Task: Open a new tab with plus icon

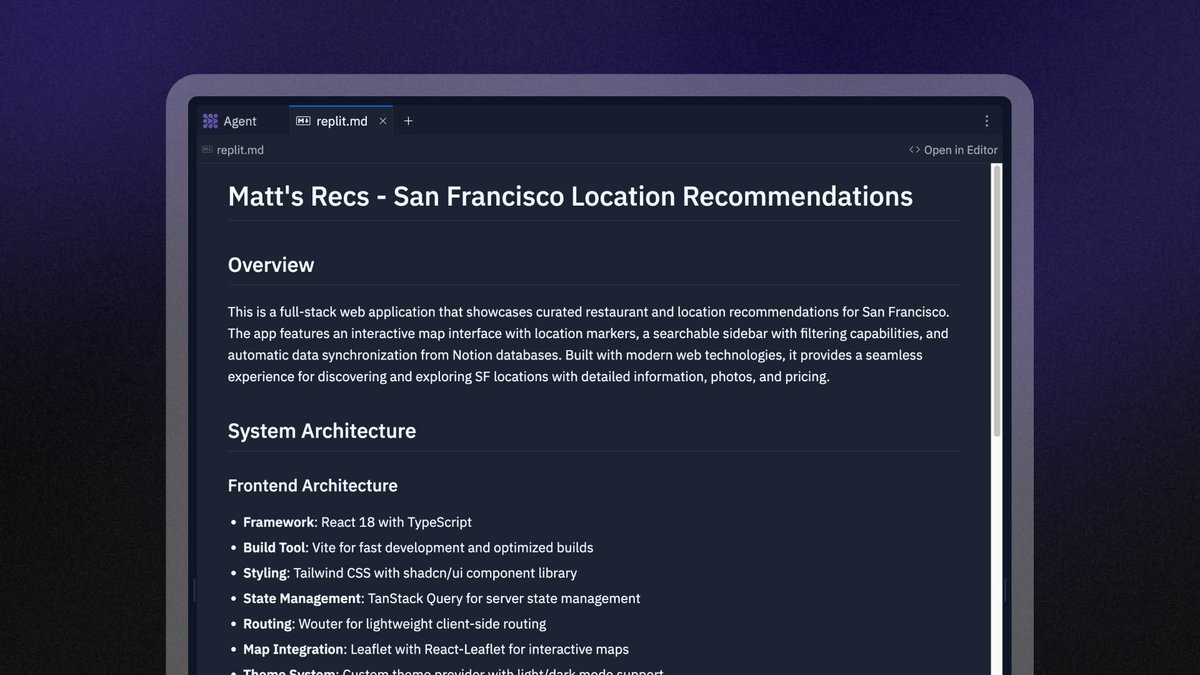Action: [408, 121]
